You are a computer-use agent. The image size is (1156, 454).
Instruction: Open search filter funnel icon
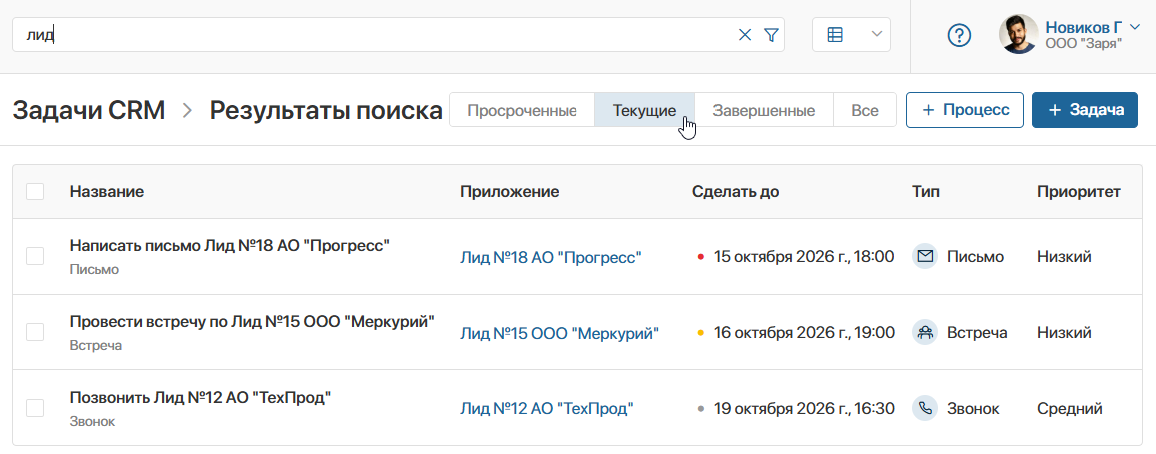[771, 35]
